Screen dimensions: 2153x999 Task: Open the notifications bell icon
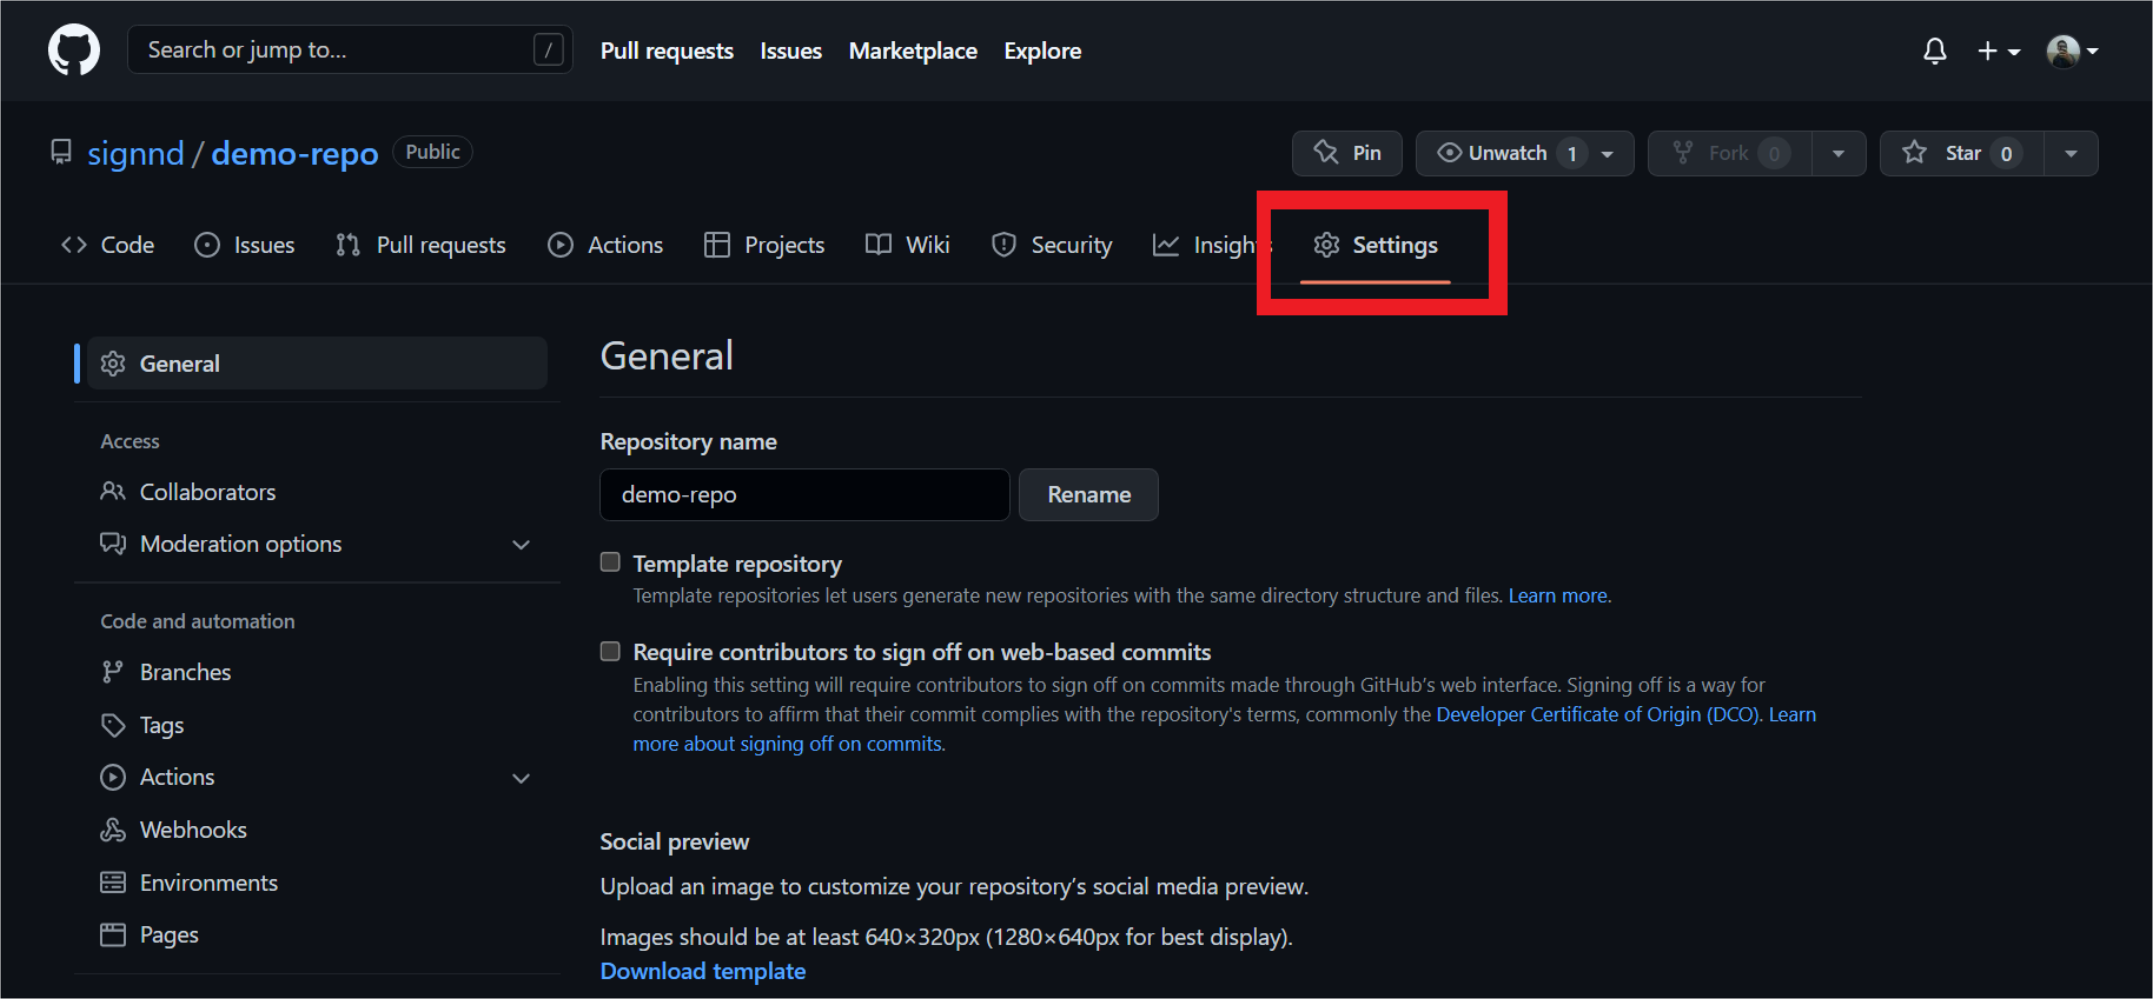tap(1934, 50)
